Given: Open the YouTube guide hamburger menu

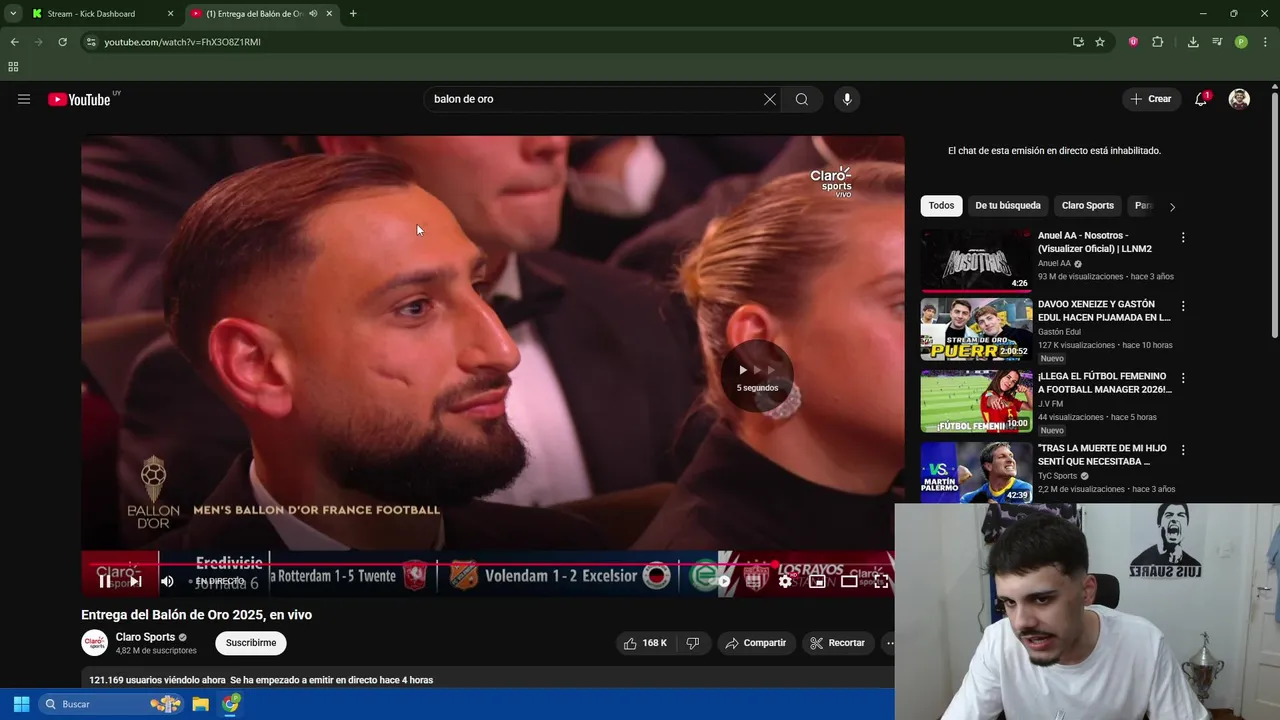Looking at the screenshot, I should [x=24, y=99].
